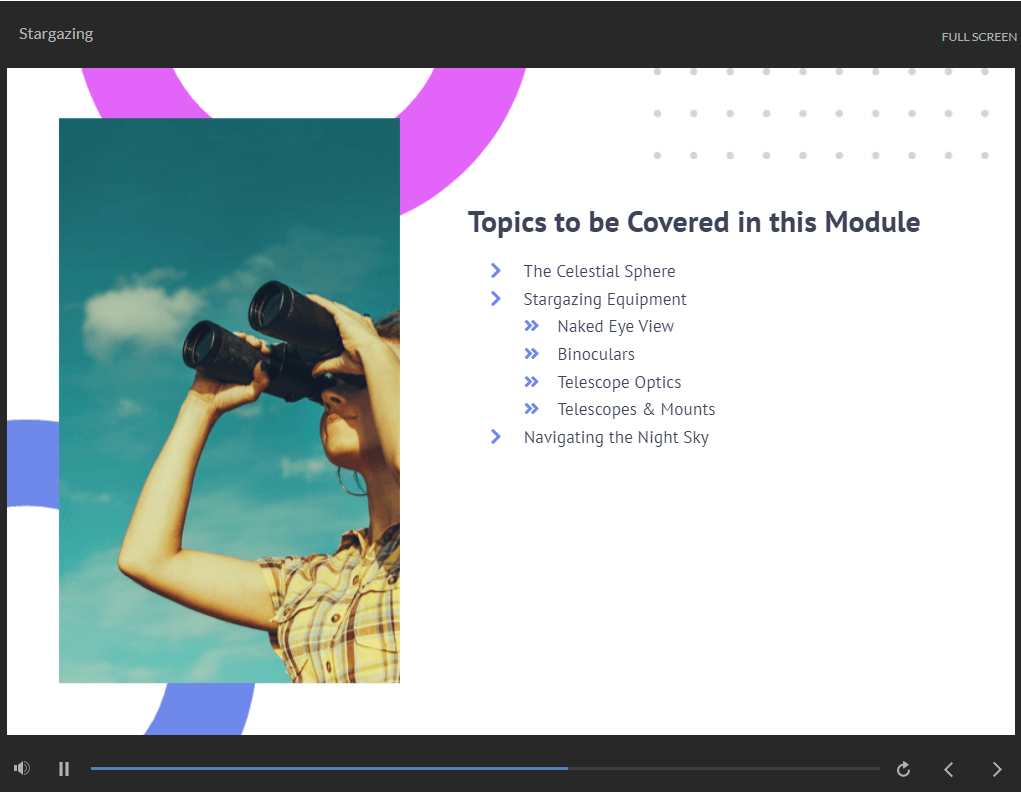Click double-chevron bullet beside Telescope Optics
The width and height of the screenshot is (1021, 792).
point(531,382)
